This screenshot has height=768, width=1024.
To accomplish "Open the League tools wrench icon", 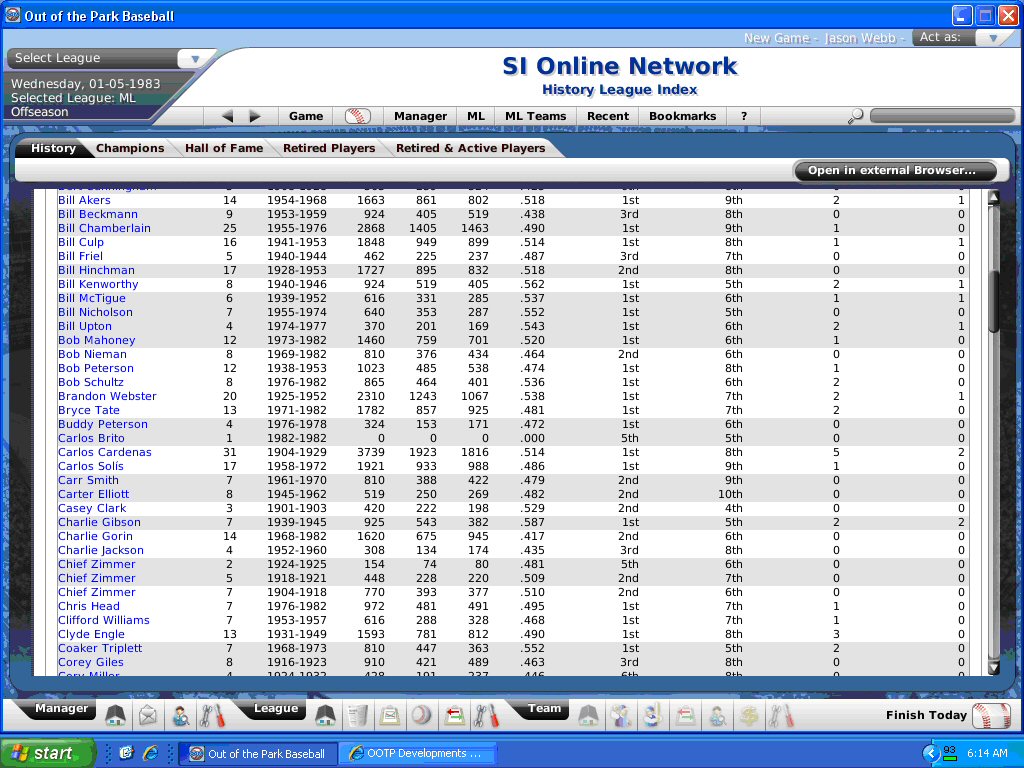I will click(x=486, y=715).
